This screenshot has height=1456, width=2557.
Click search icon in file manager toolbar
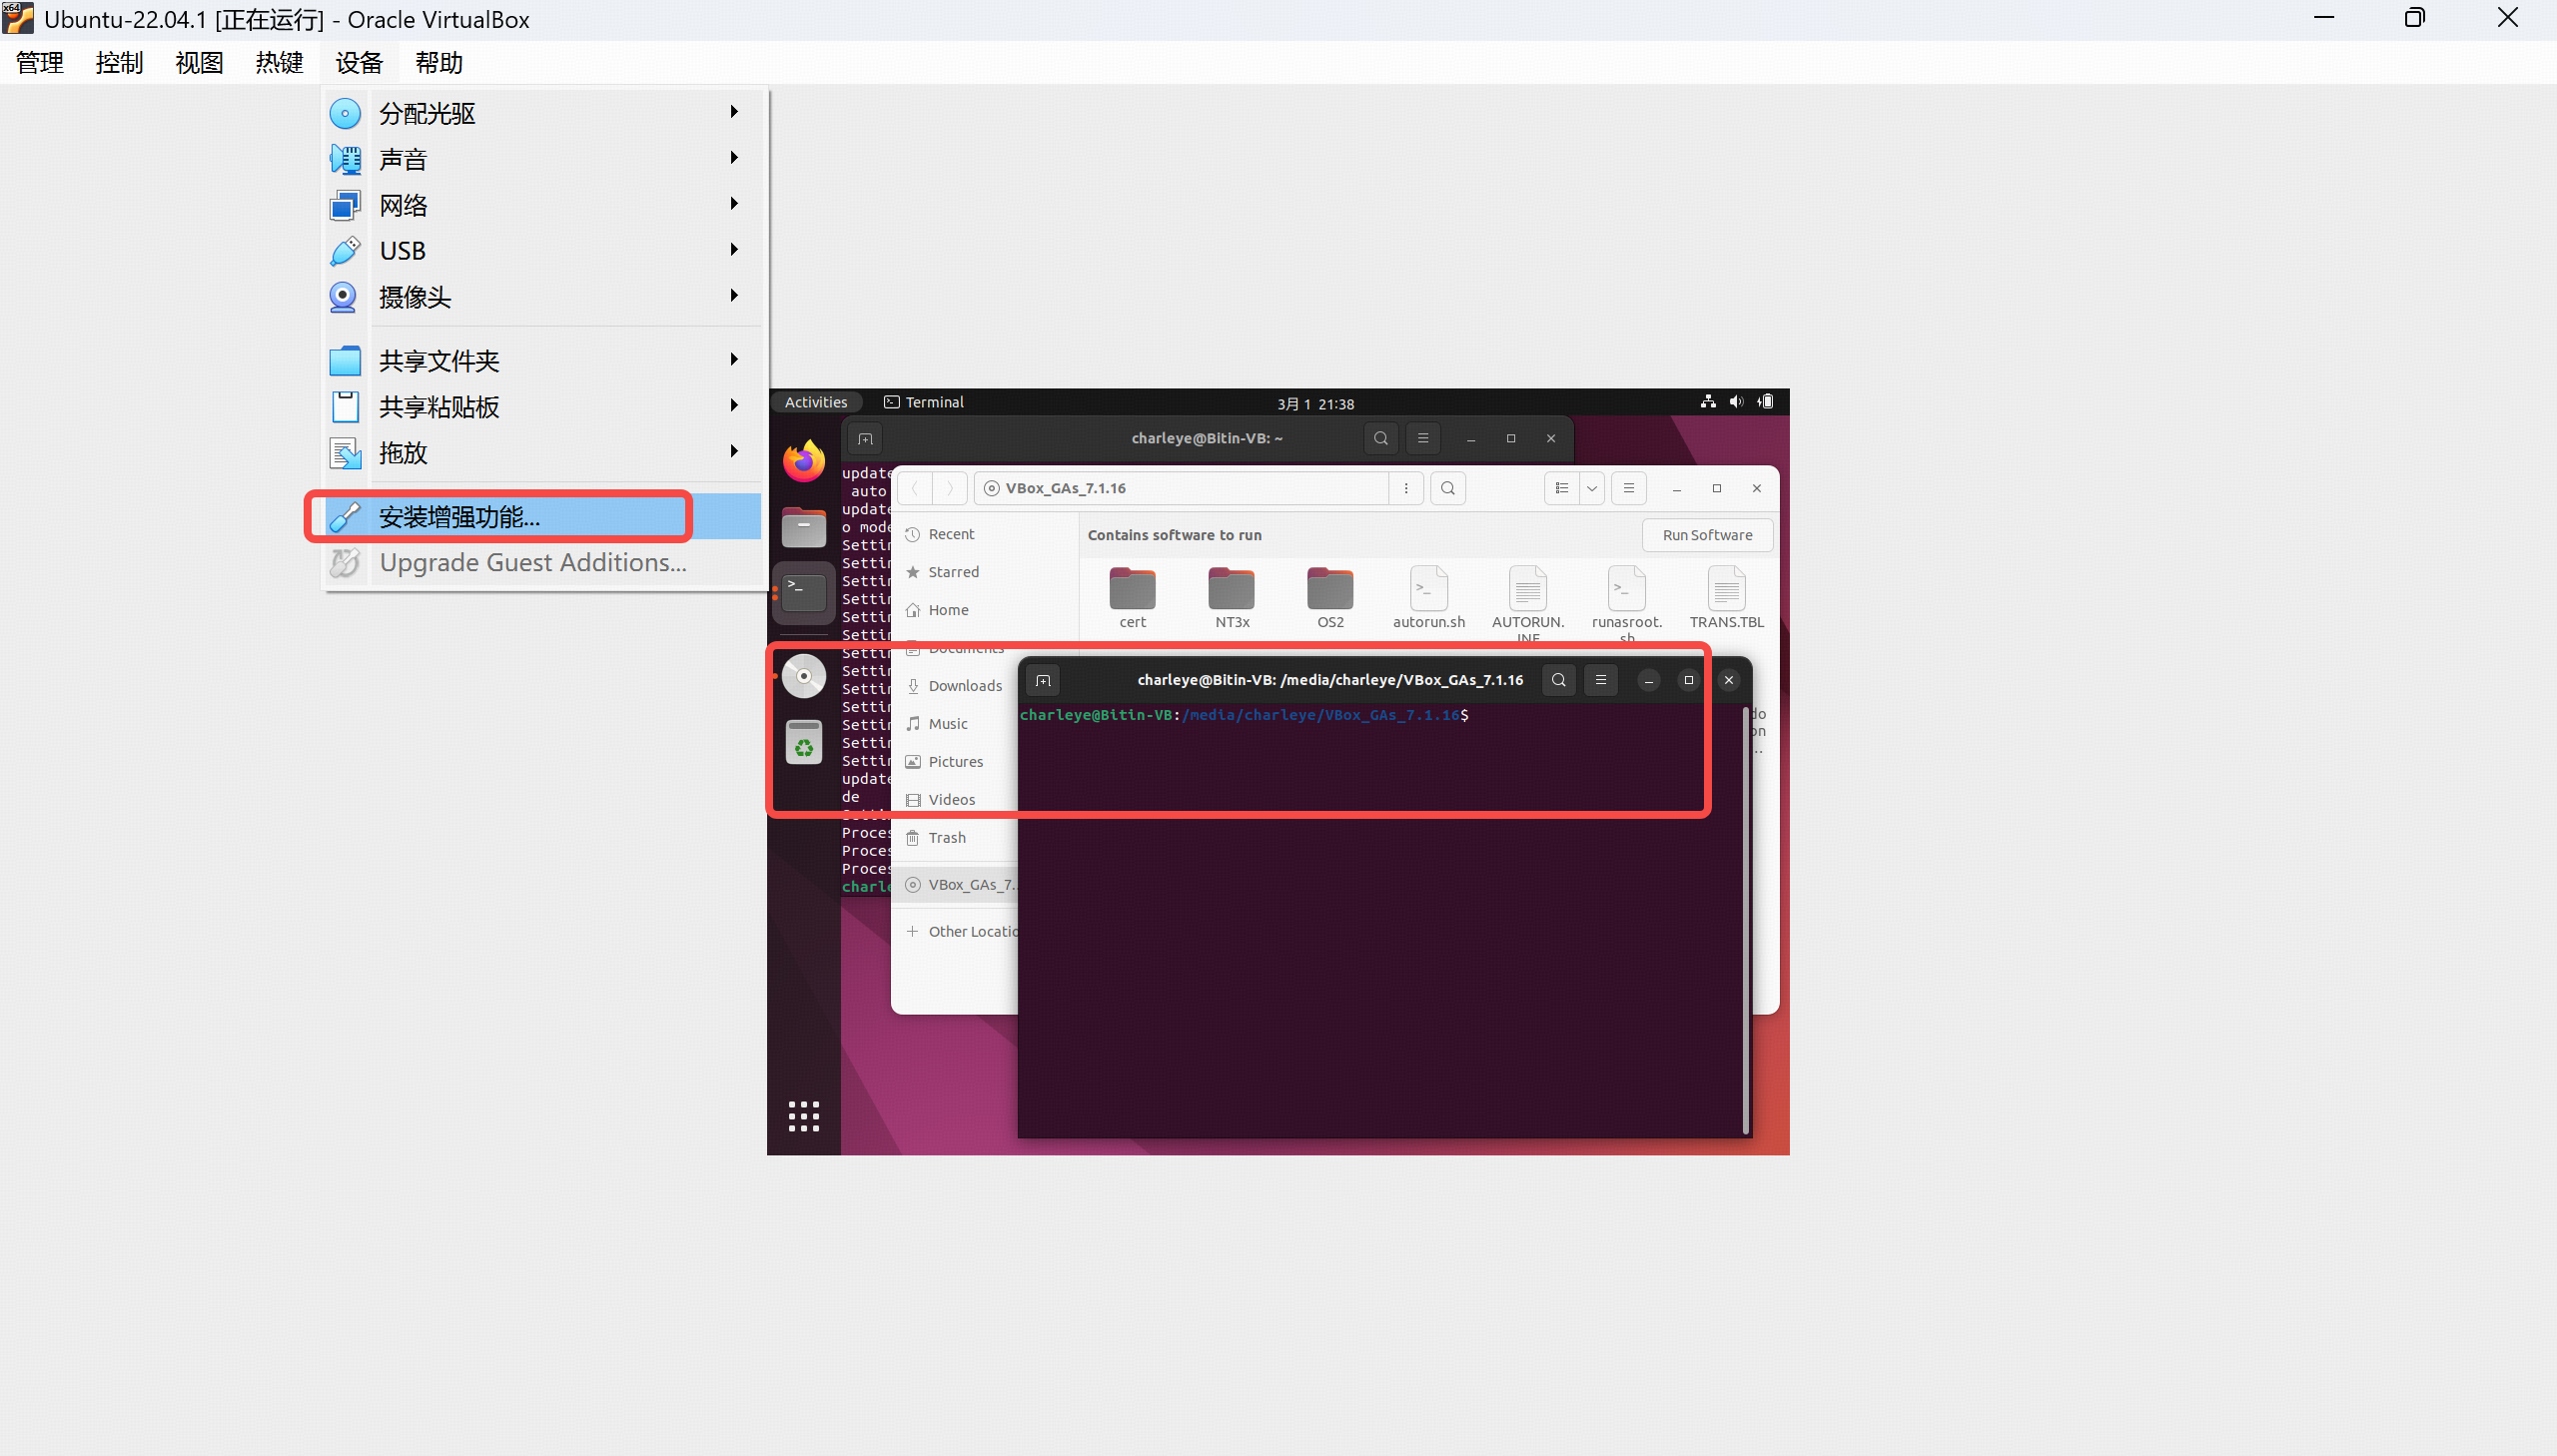click(x=1447, y=488)
